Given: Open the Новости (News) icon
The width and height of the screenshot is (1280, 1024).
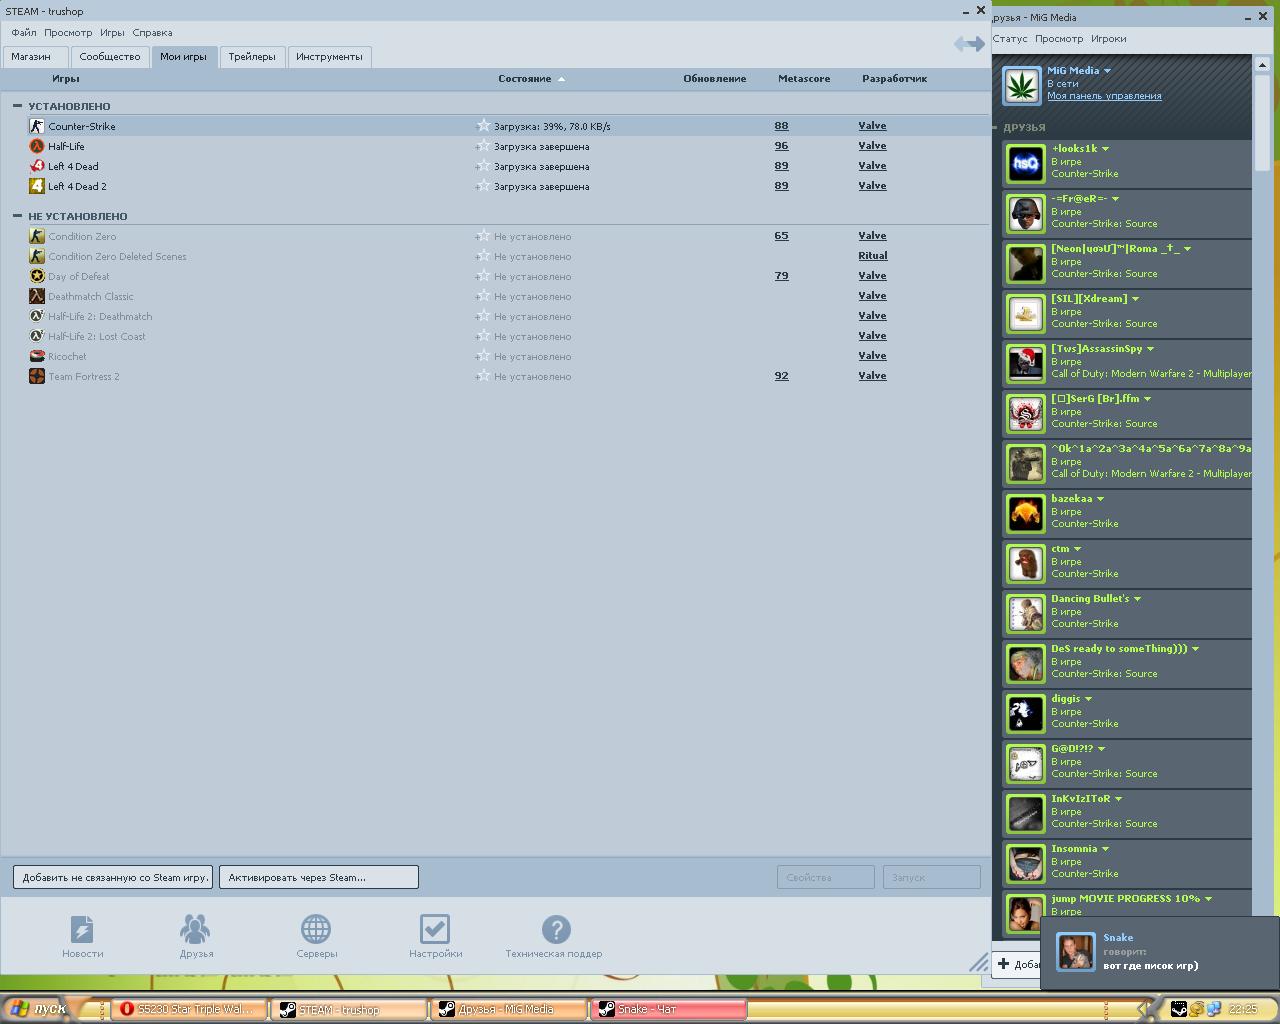Looking at the screenshot, I should pos(82,930).
